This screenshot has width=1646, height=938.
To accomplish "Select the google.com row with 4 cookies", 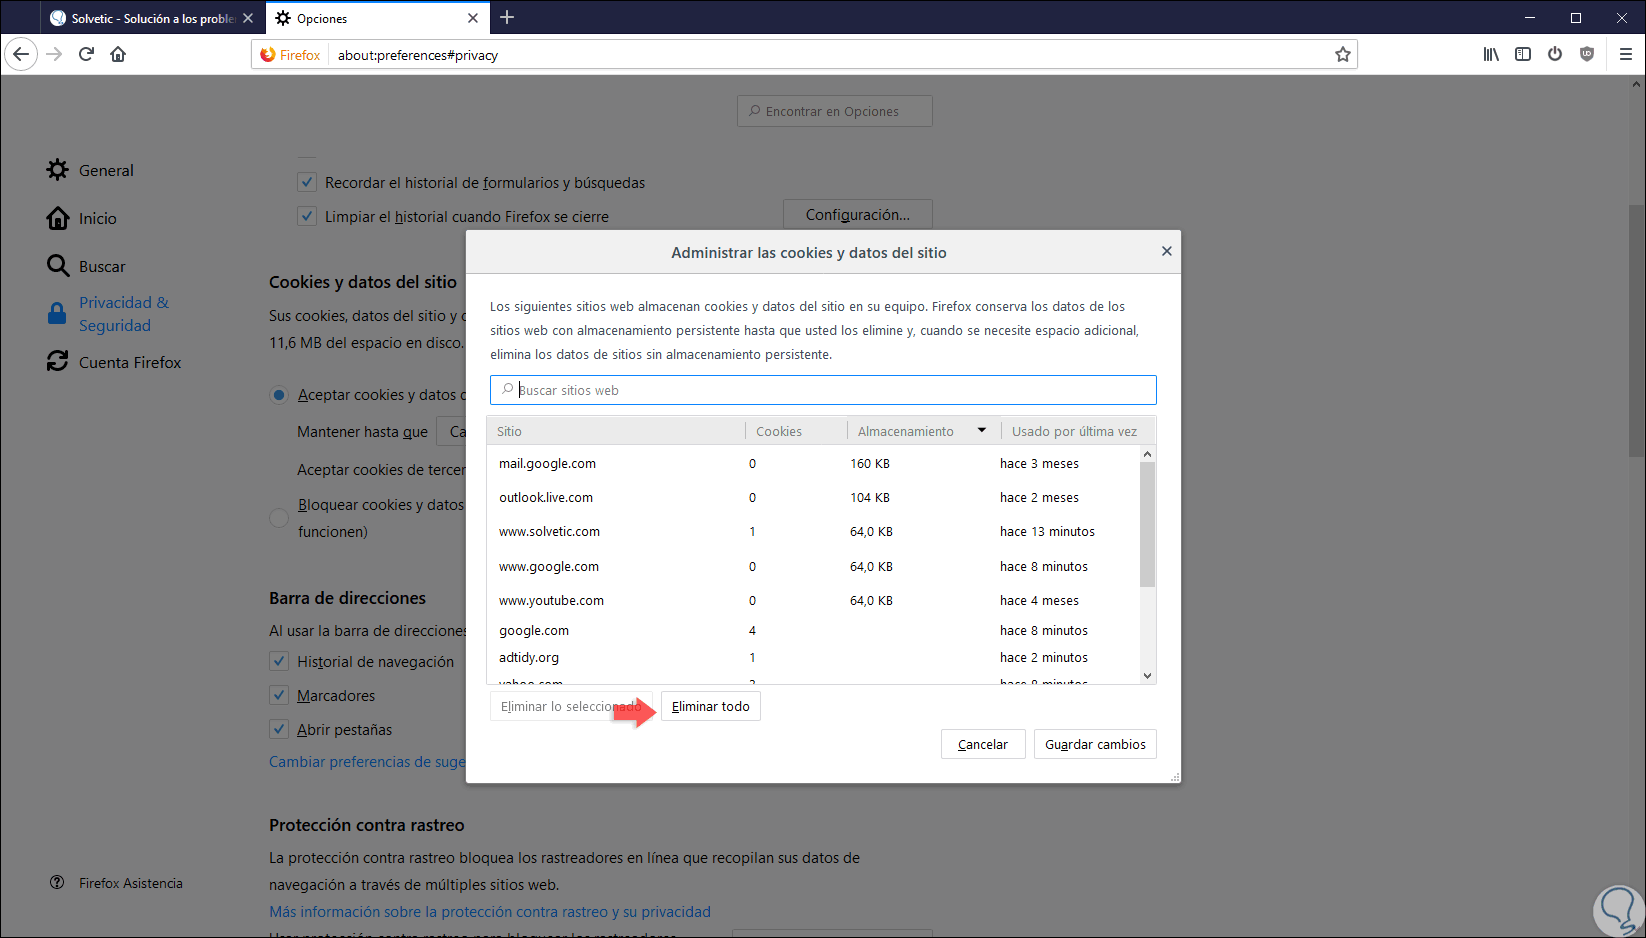I will pos(814,630).
